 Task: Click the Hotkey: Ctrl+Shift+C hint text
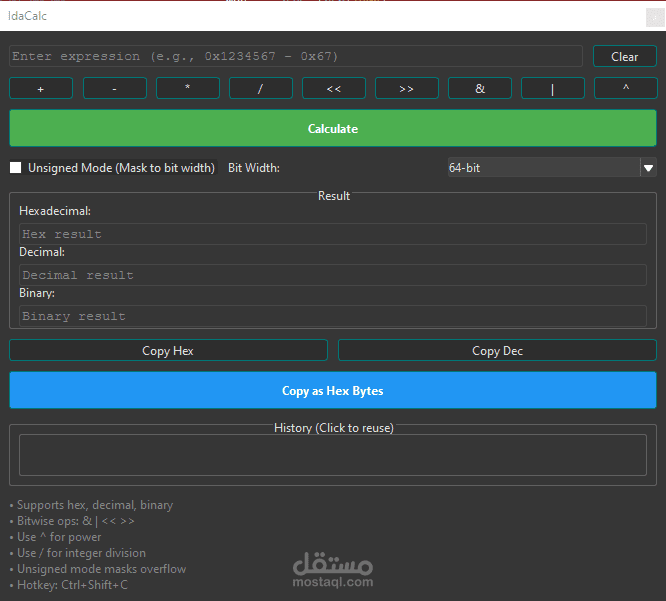69,585
